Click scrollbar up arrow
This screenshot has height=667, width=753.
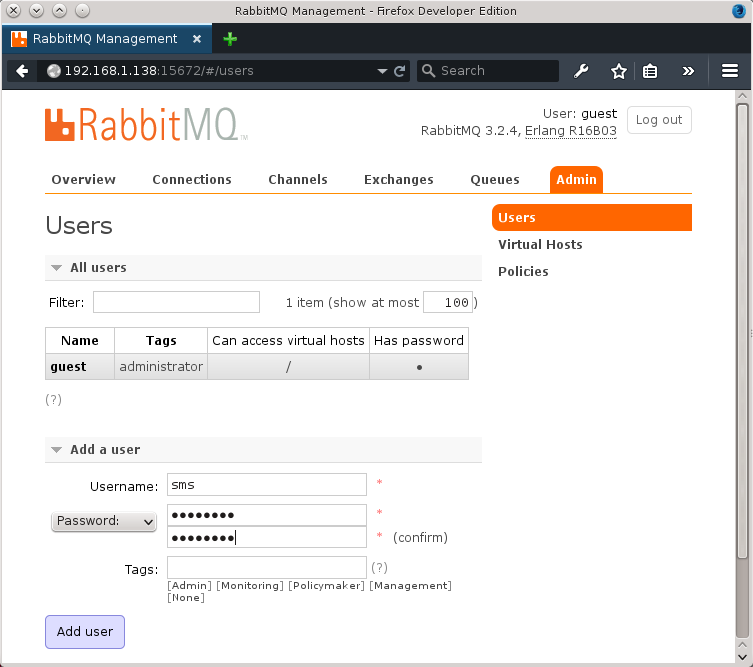[742, 96]
